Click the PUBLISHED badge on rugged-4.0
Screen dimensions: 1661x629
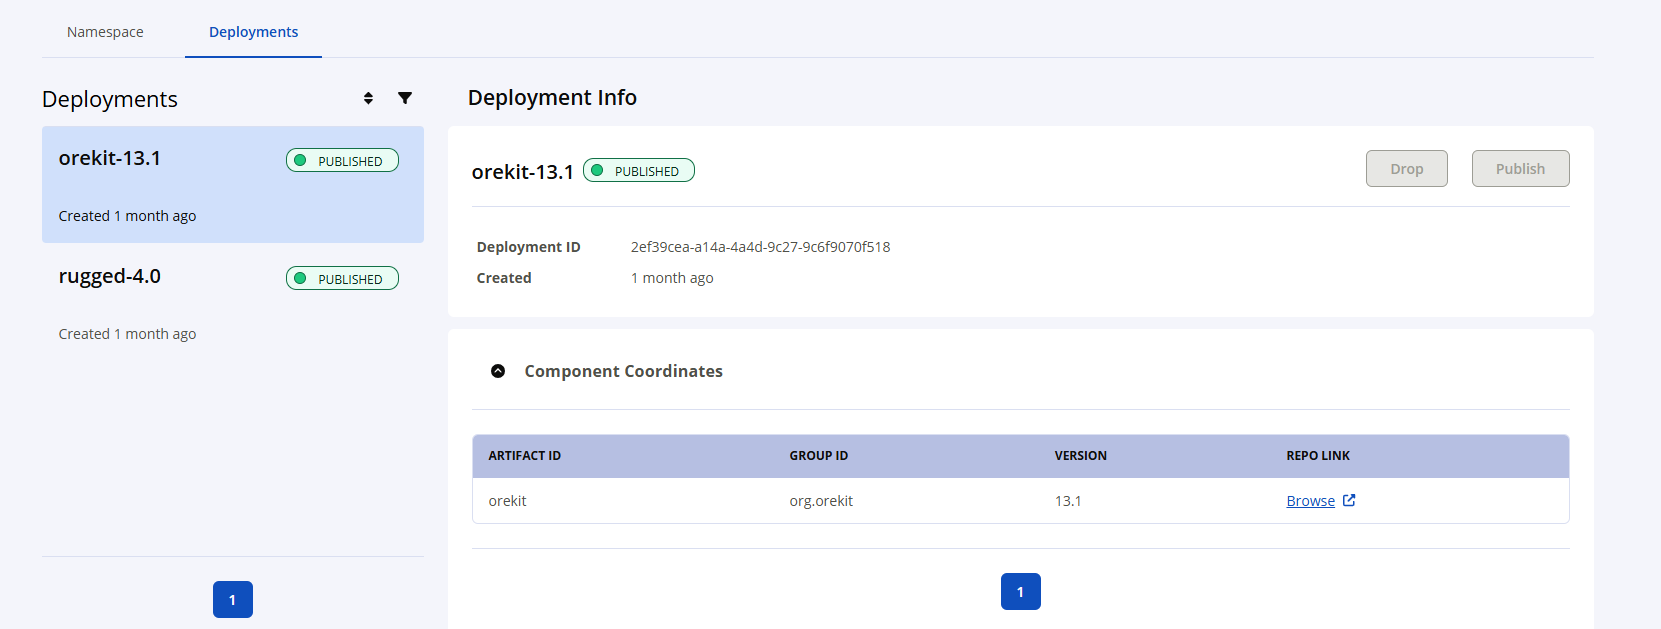point(342,279)
